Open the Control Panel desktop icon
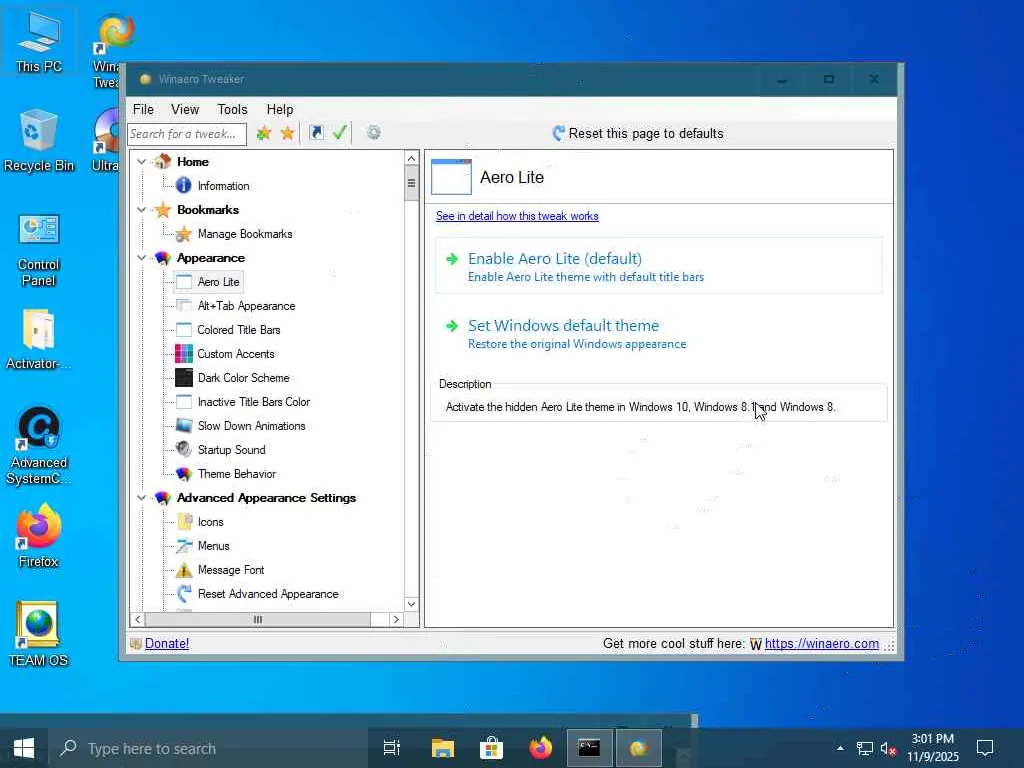Viewport: 1024px width, 768px height. (39, 251)
